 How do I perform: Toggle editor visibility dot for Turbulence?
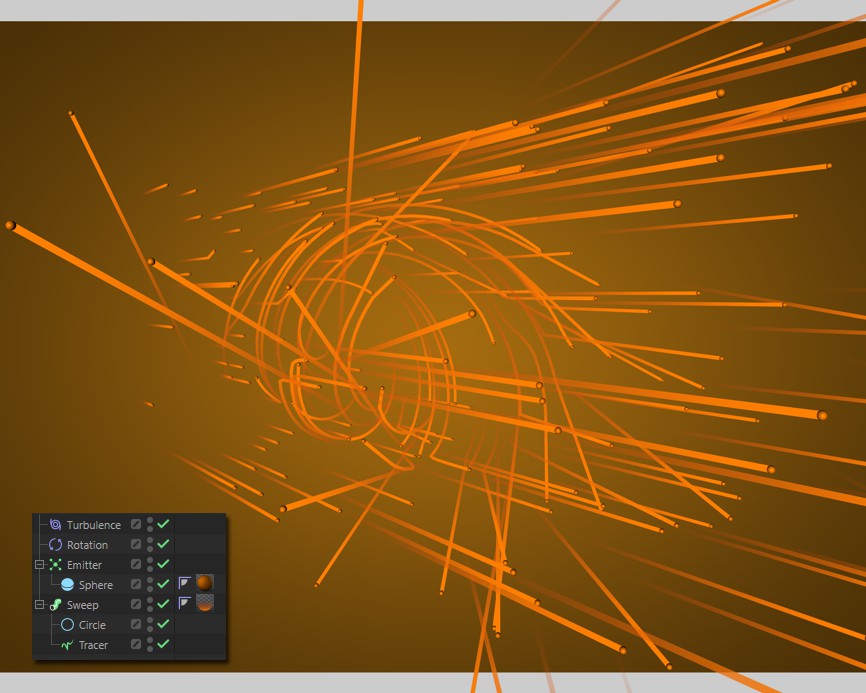[x=150, y=520]
